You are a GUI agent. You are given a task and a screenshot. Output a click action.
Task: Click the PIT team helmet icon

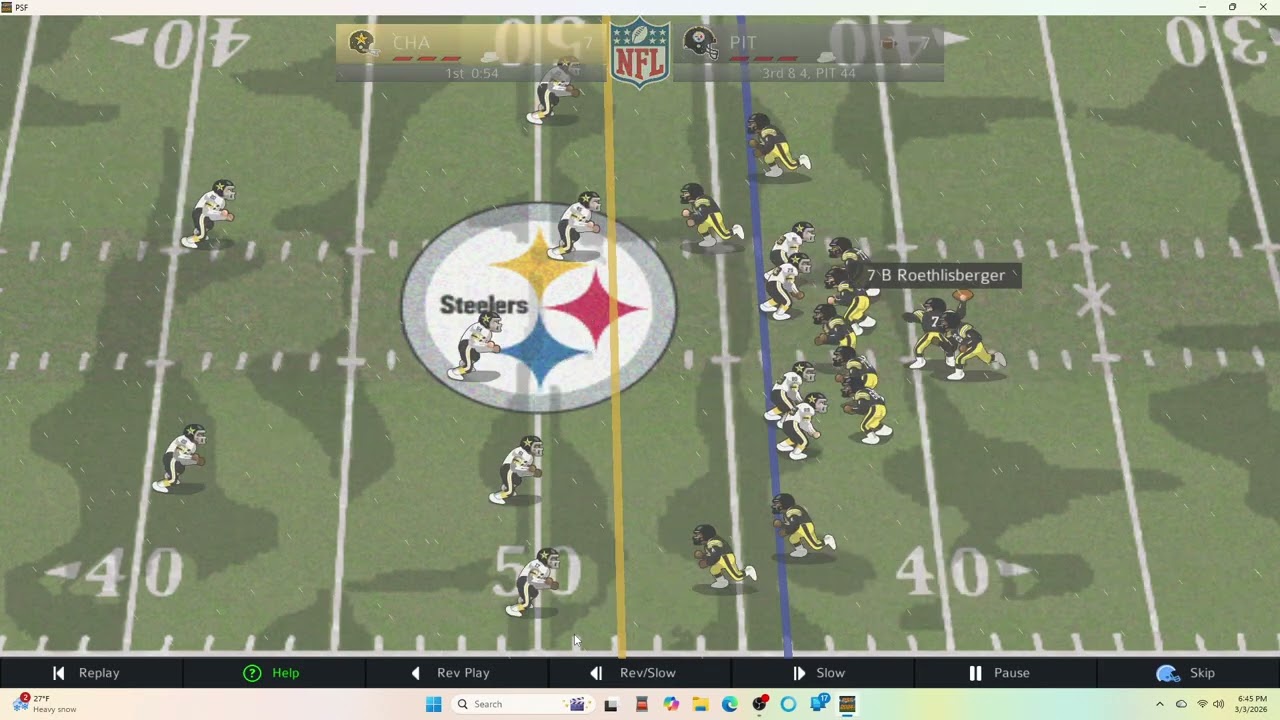coord(699,43)
